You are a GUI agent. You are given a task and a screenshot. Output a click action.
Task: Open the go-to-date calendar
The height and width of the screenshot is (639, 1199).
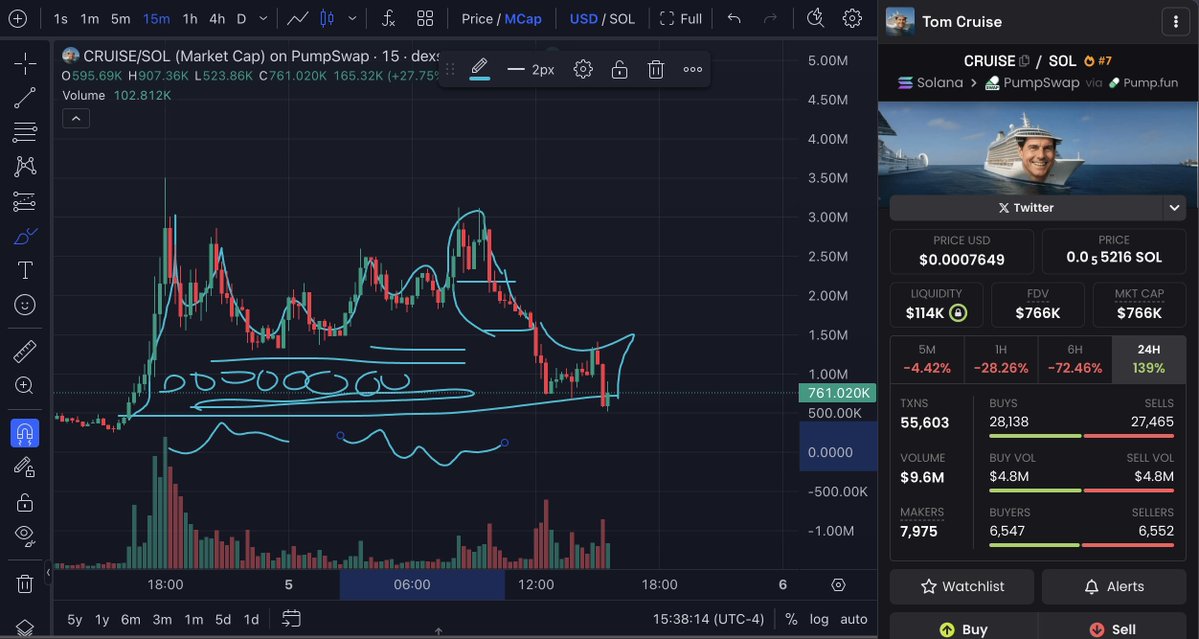[x=291, y=618]
